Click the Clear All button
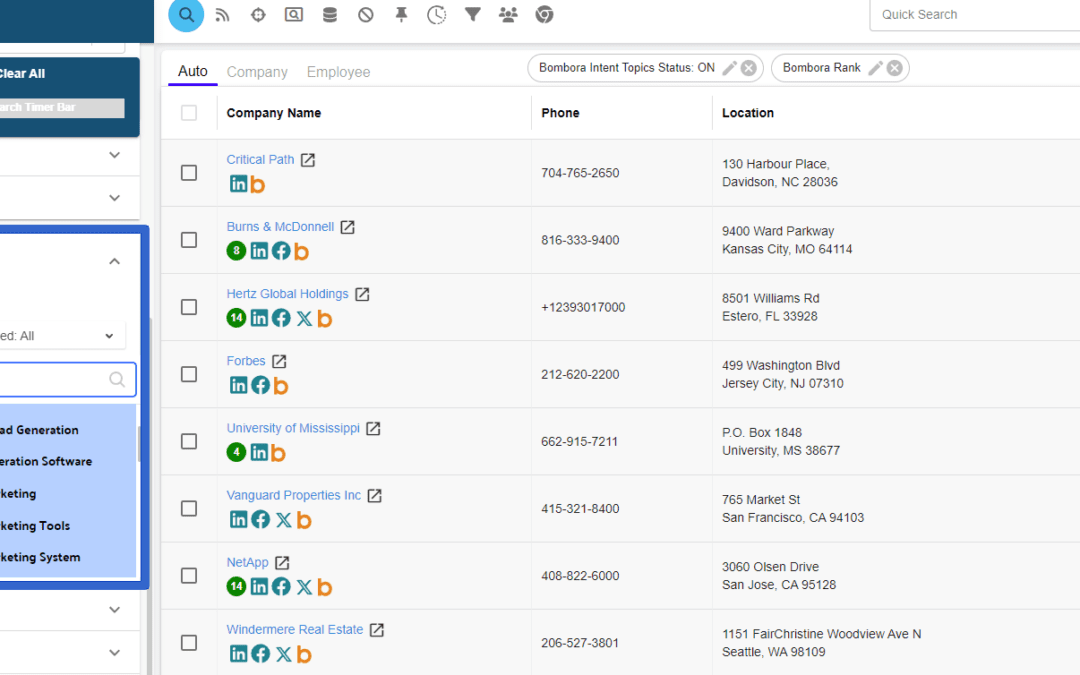The width and height of the screenshot is (1080, 675). coord(23,74)
